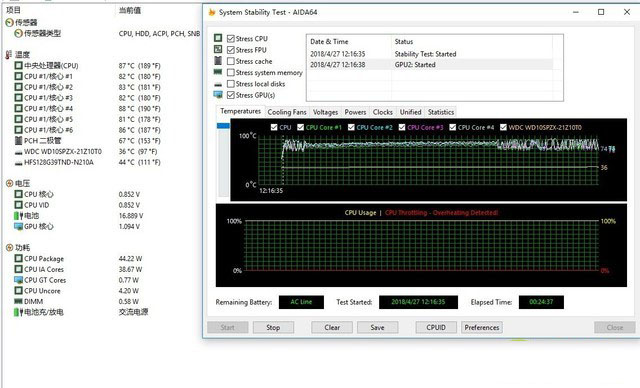Click the 电池充/放电 battery icon
Viewport: 640px width, 388px height.
(18, 313)
